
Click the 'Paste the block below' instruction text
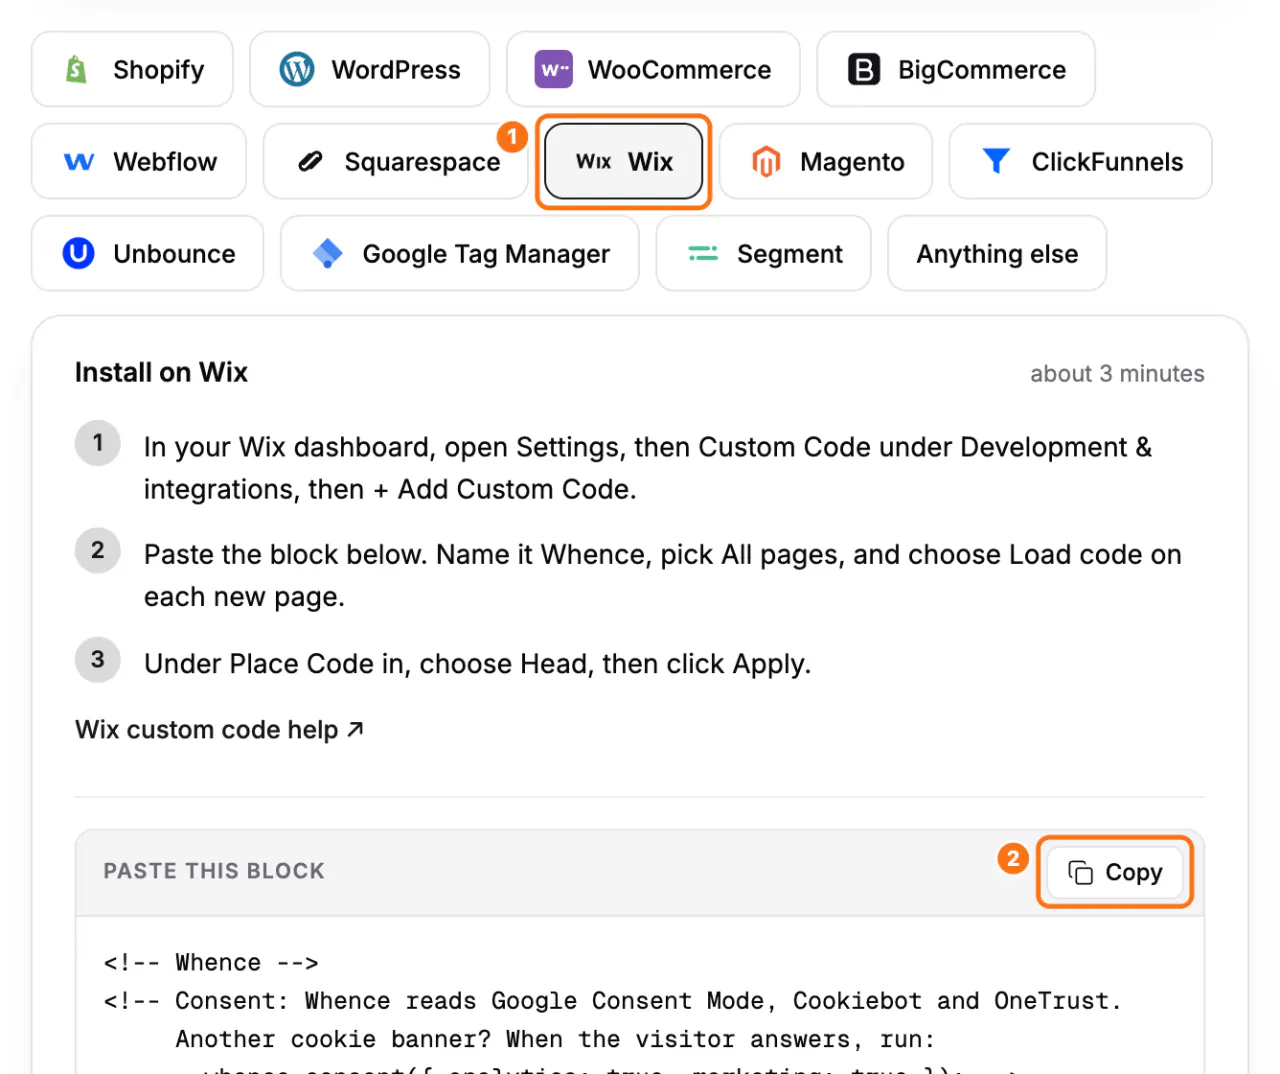pos(663,575)
